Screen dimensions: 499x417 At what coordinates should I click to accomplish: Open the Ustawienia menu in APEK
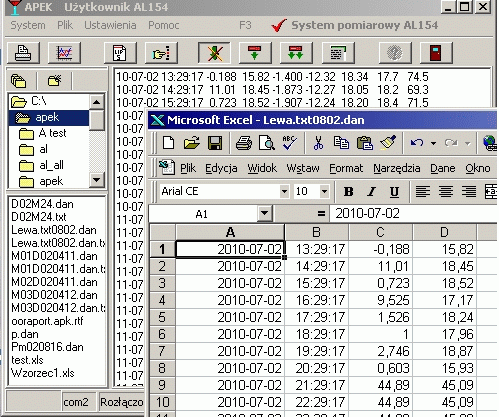point(110,25)
